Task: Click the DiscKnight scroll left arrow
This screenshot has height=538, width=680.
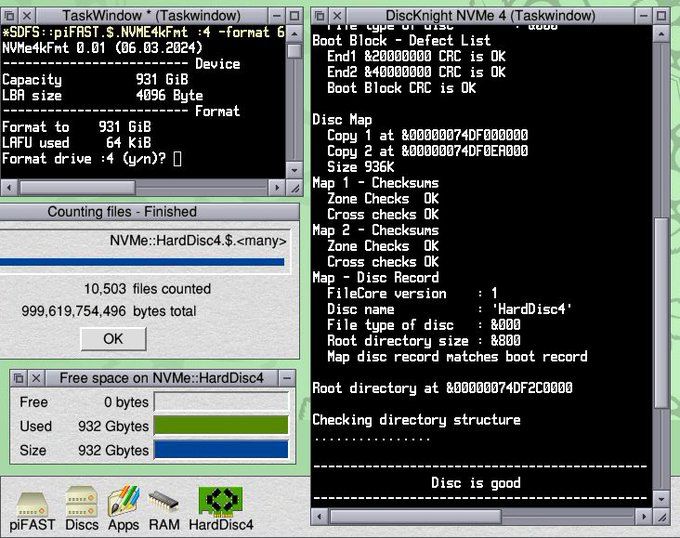Action: point(320,516)
